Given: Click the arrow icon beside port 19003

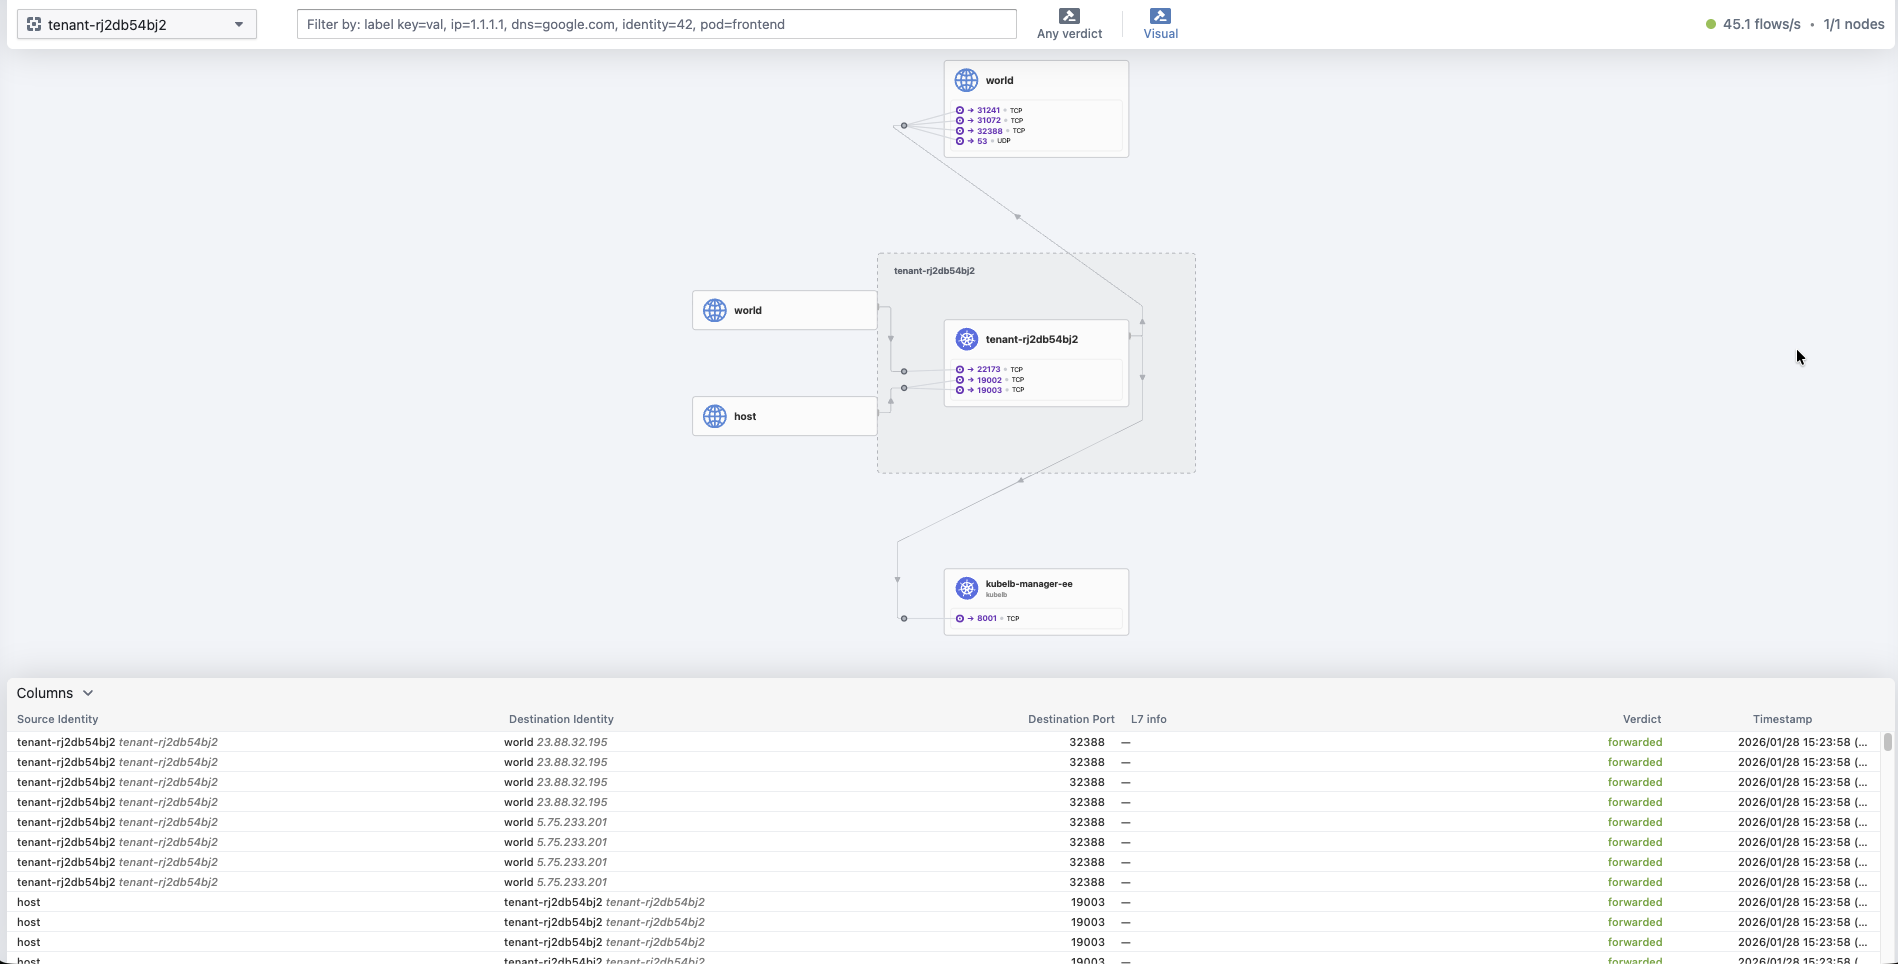Looking at the screenshot, I should click(969, 390).
